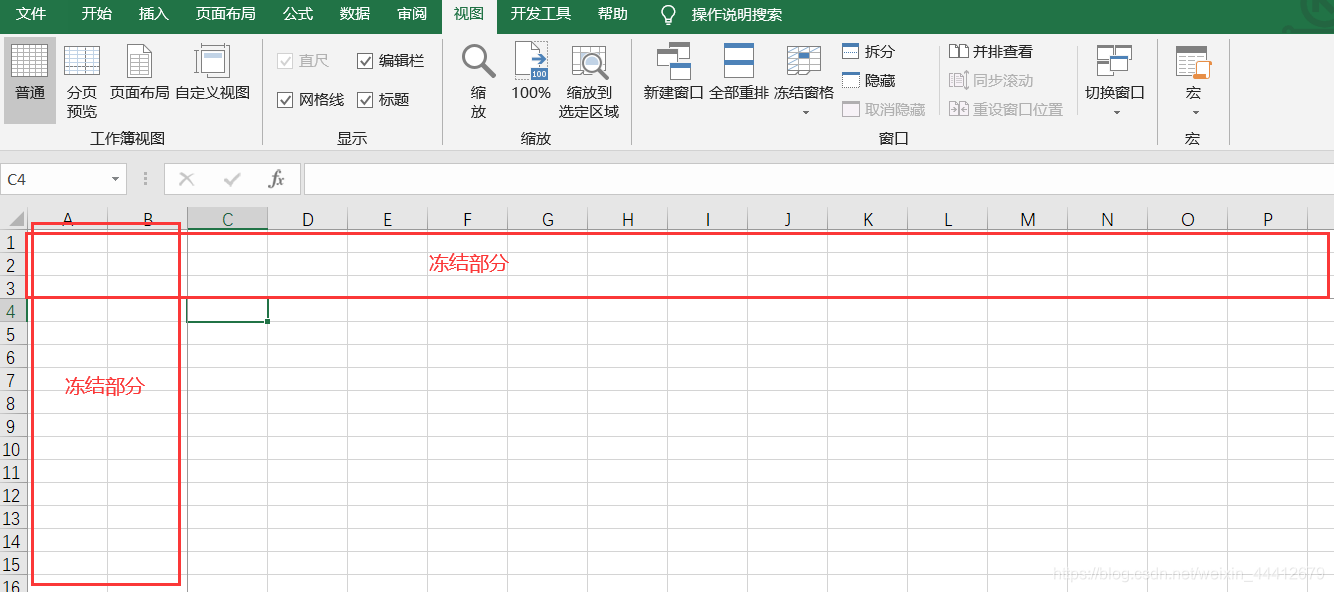
Task: Click Synchronous Scrolling (同步滚动)
Action: click(990, 80)
